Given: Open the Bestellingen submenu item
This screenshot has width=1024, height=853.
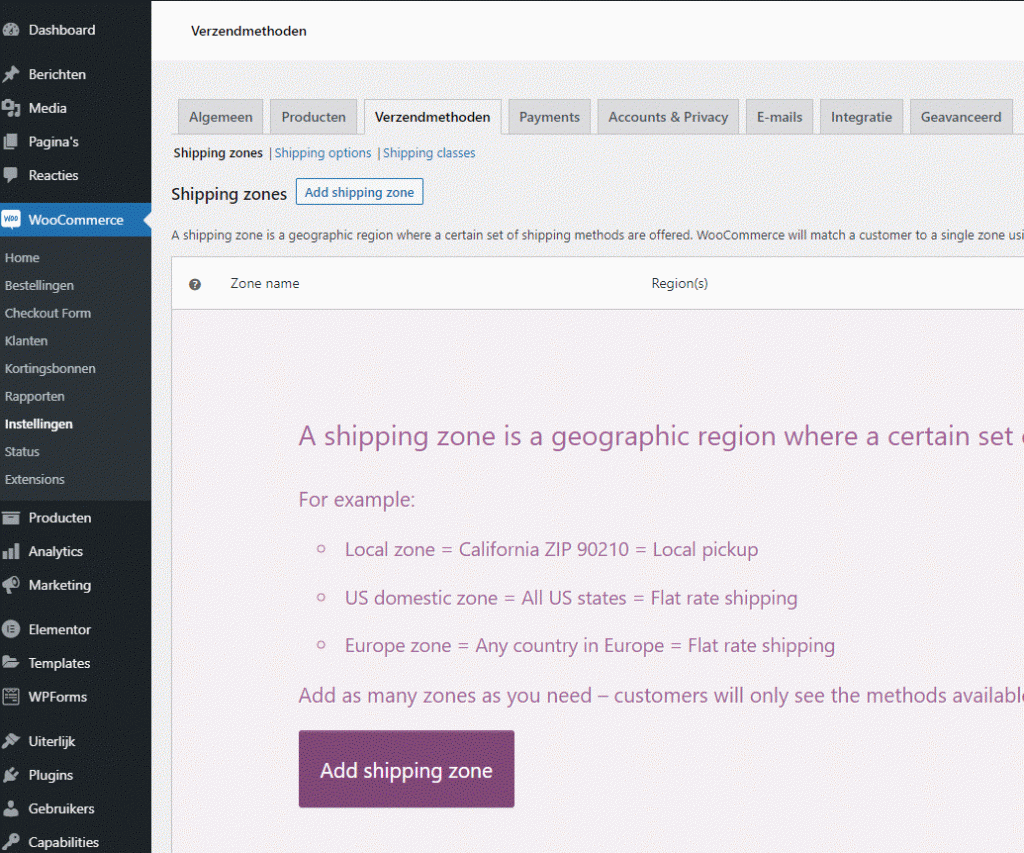Looking at the screenshot, I should [x=39, y=285].
